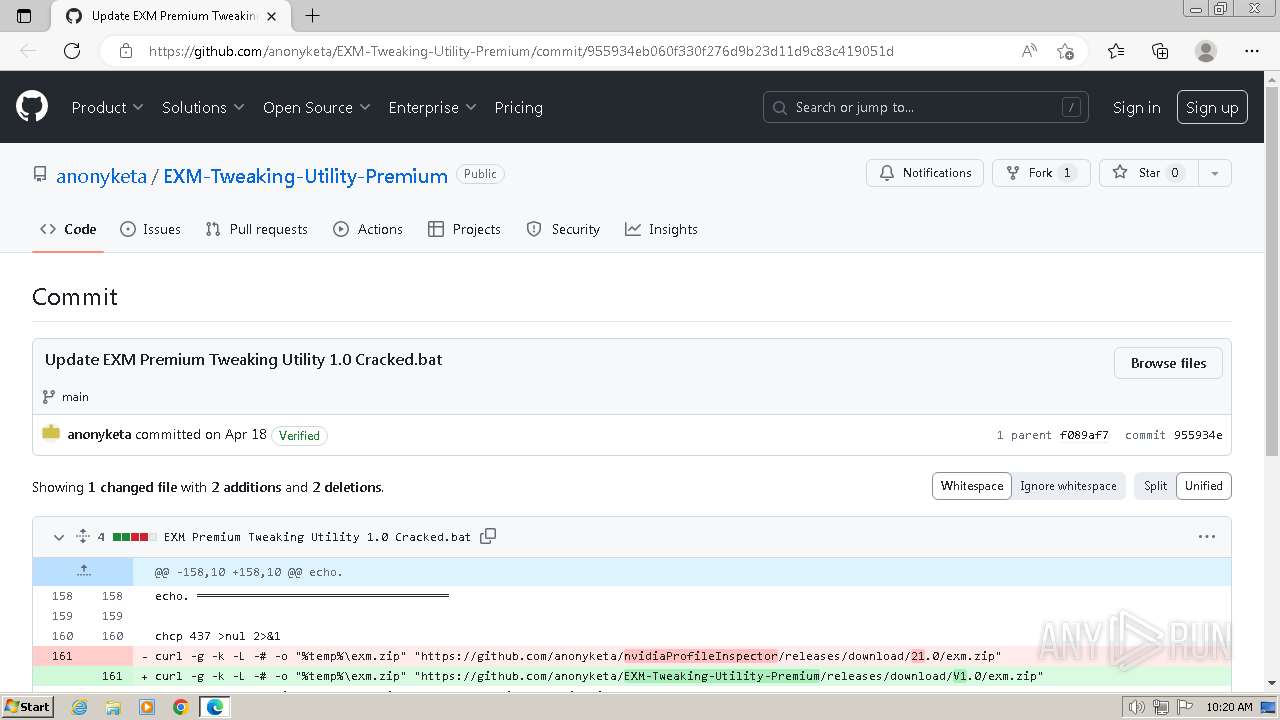Go to the GitHub homepage via the logo
The image size is (1280, 720).
pyautogui.click(x=32, y=106)
